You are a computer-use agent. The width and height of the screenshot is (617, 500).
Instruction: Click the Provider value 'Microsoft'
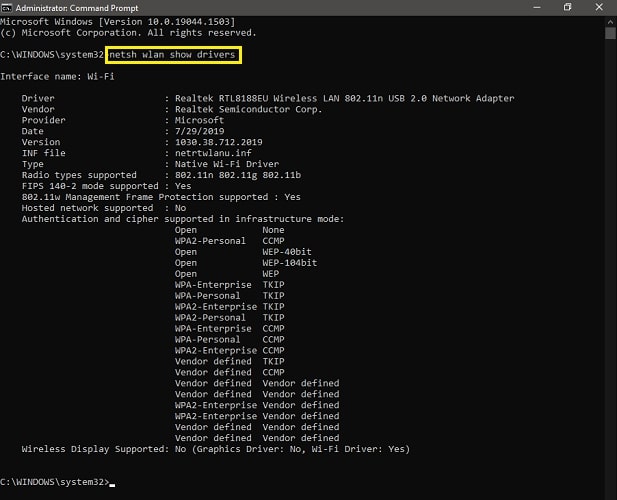200,120
